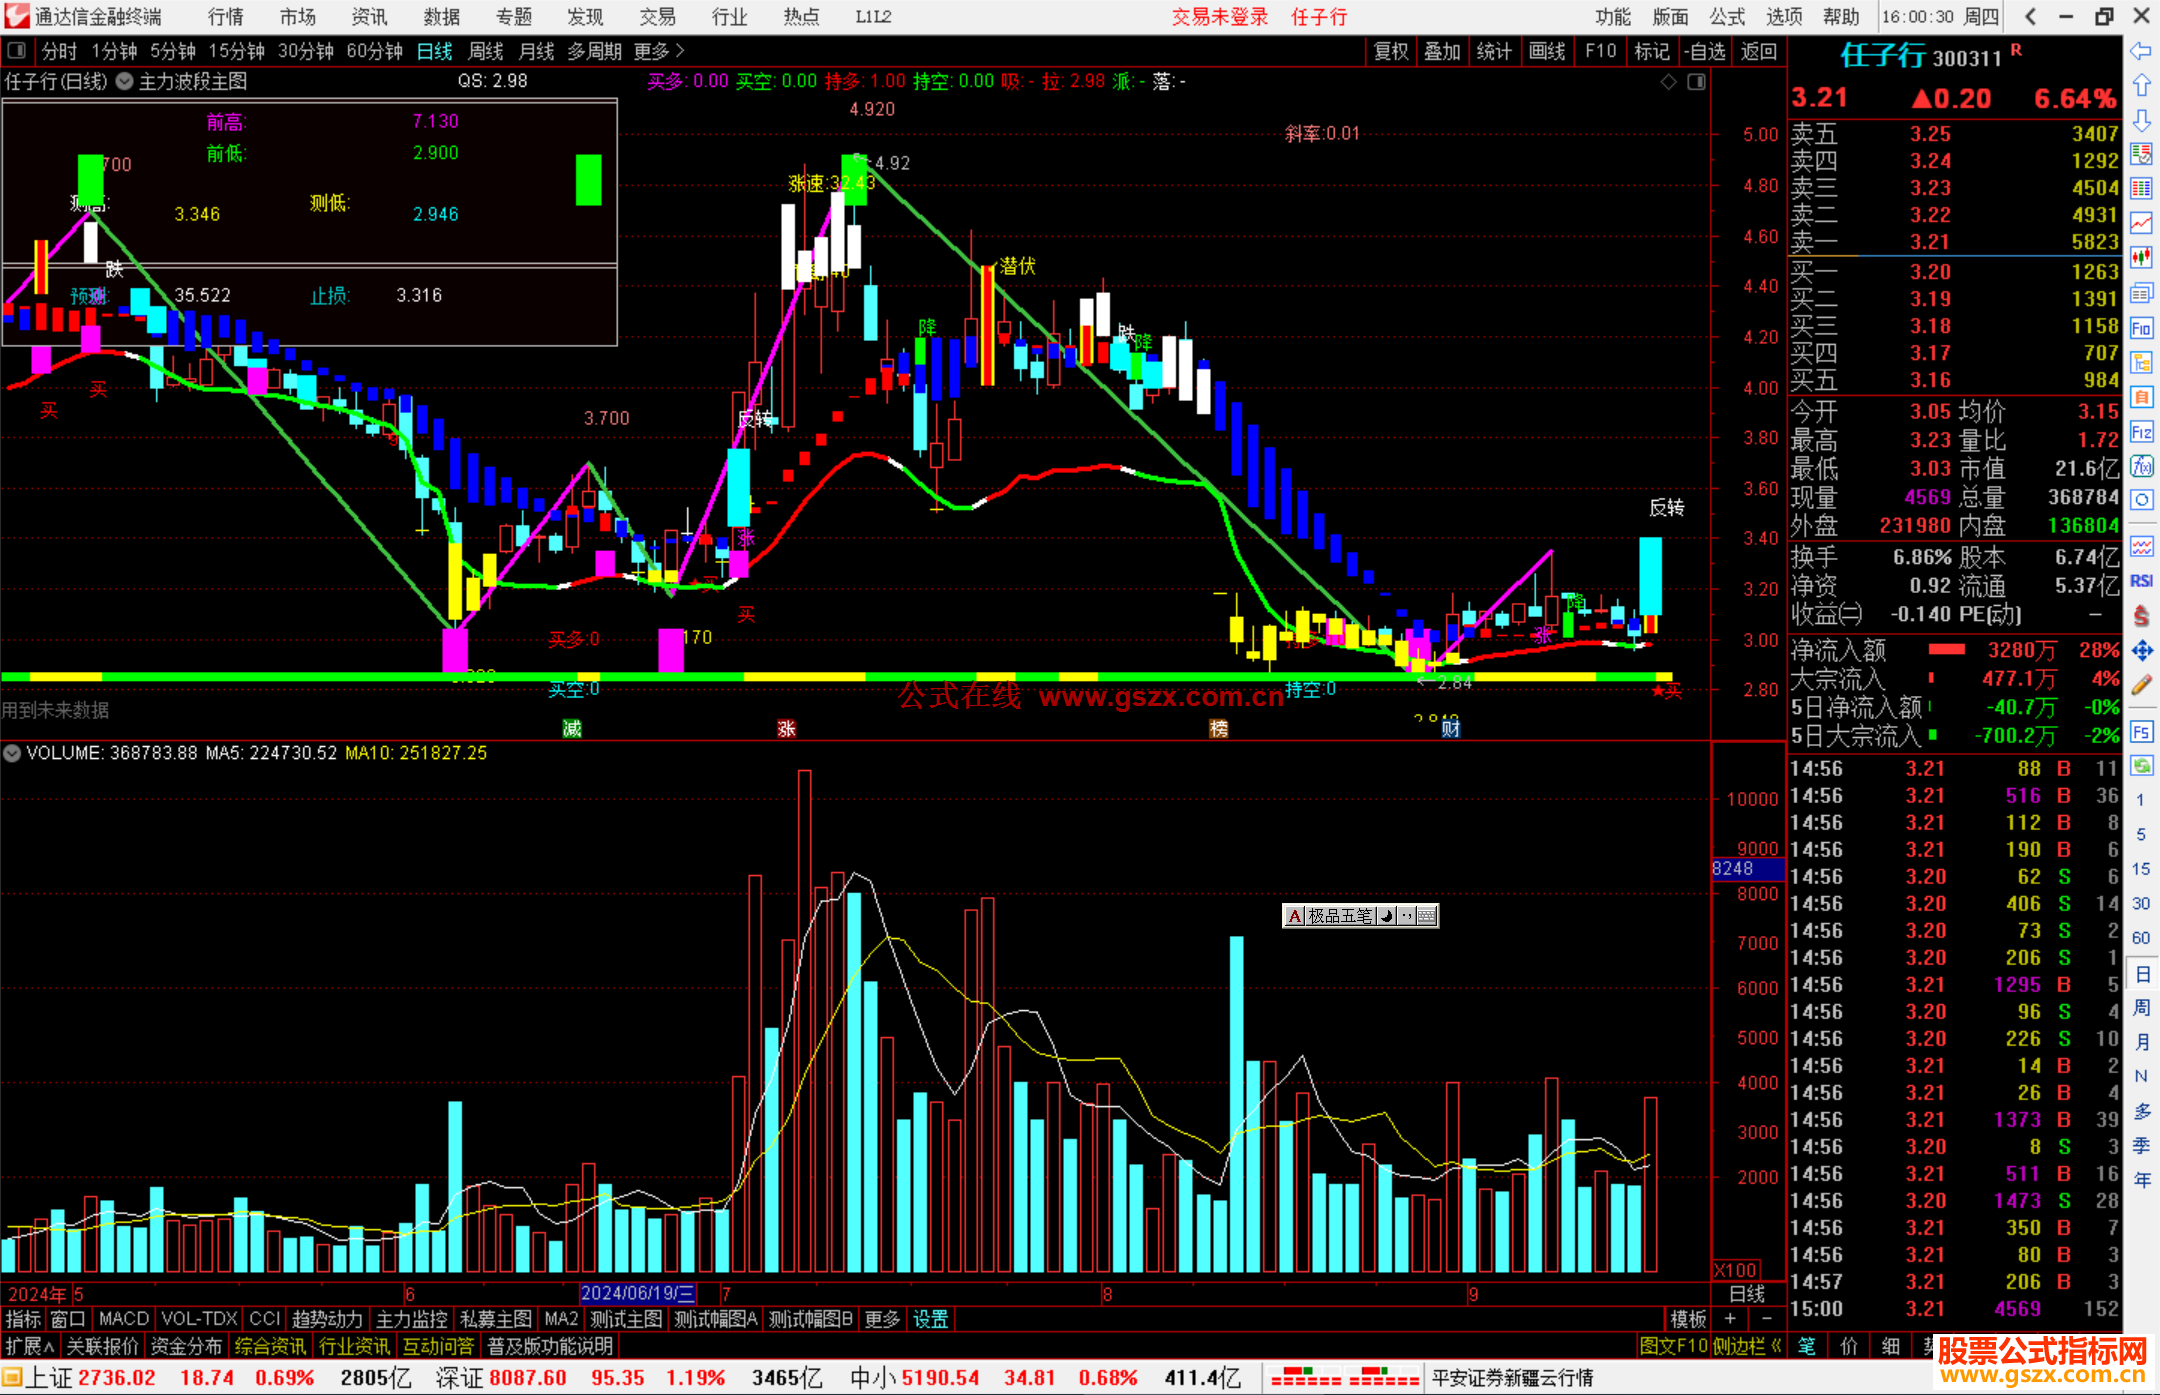Open the 公式 menu
Viewport: 2160px width, 1395px height.
[1727, 16]
